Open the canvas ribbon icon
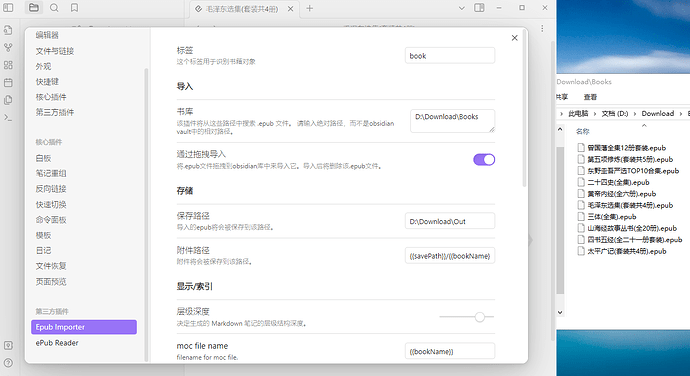Image resolution: width=690 pixels, height=376 pixels. 8,65
